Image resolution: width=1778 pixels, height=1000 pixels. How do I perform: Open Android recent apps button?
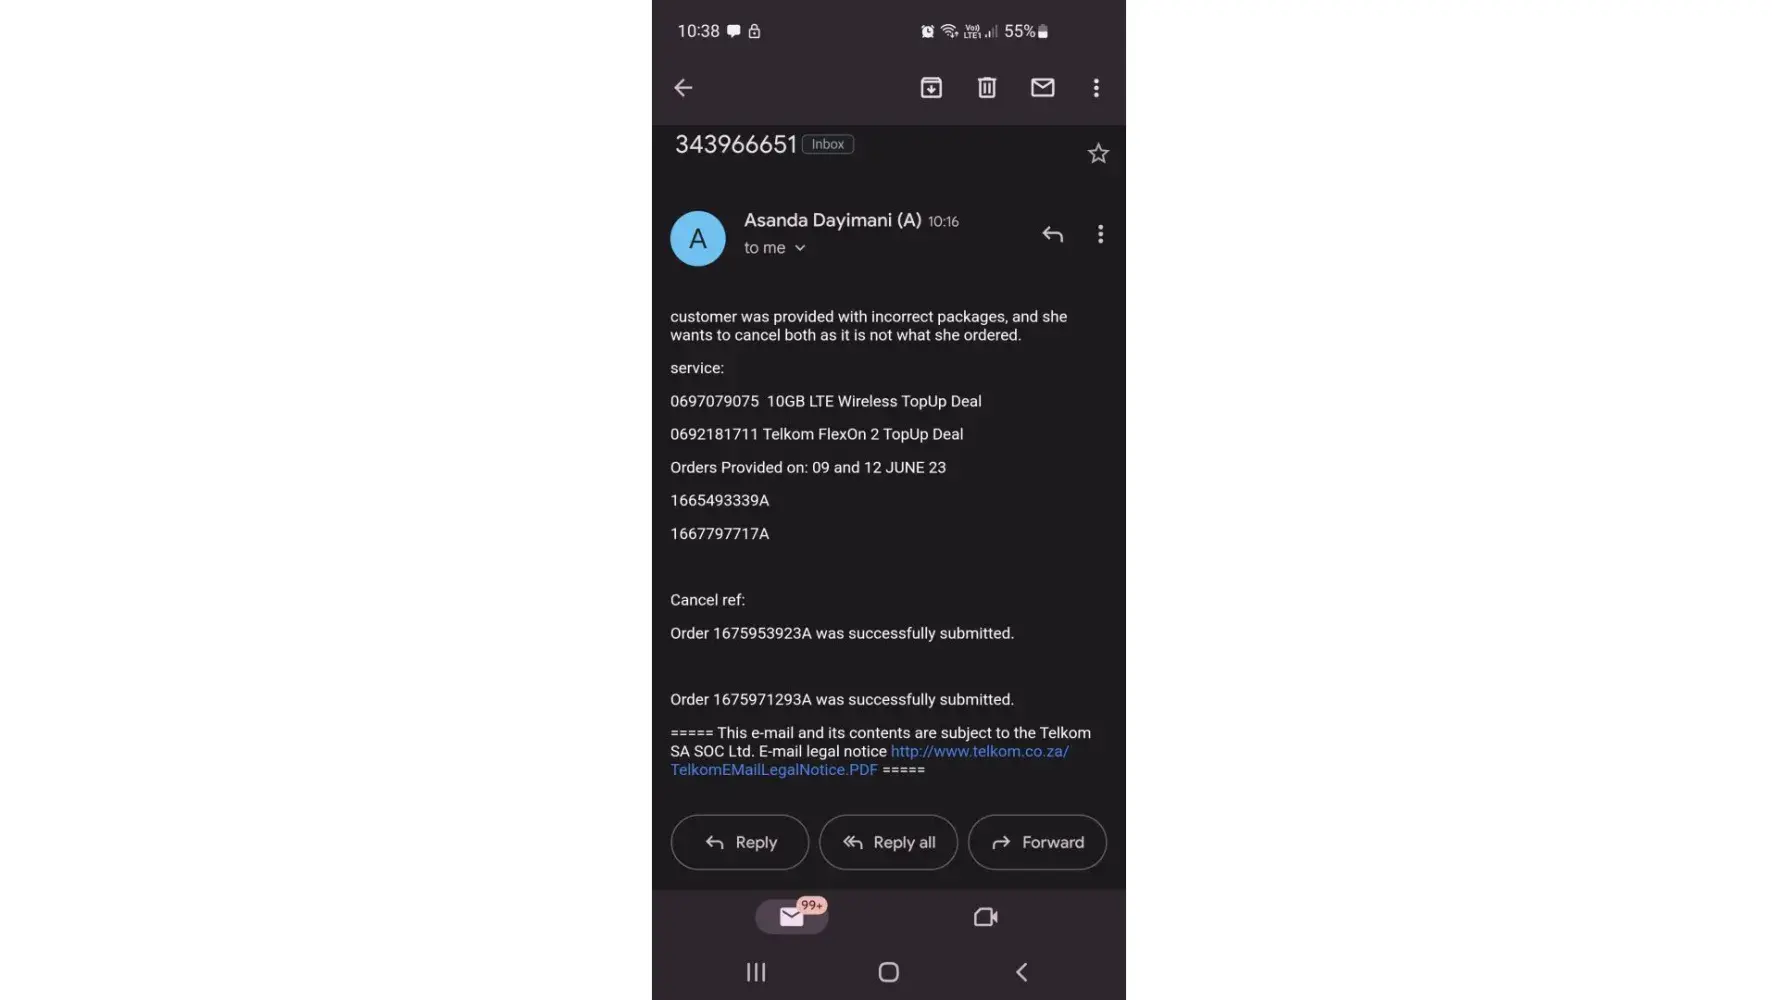tap(756, 972)
